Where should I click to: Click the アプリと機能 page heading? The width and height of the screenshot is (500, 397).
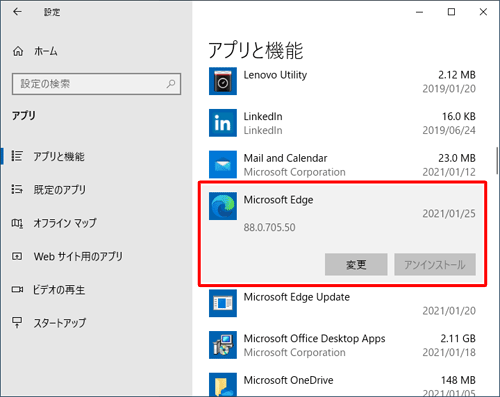(x=256, y=51)
